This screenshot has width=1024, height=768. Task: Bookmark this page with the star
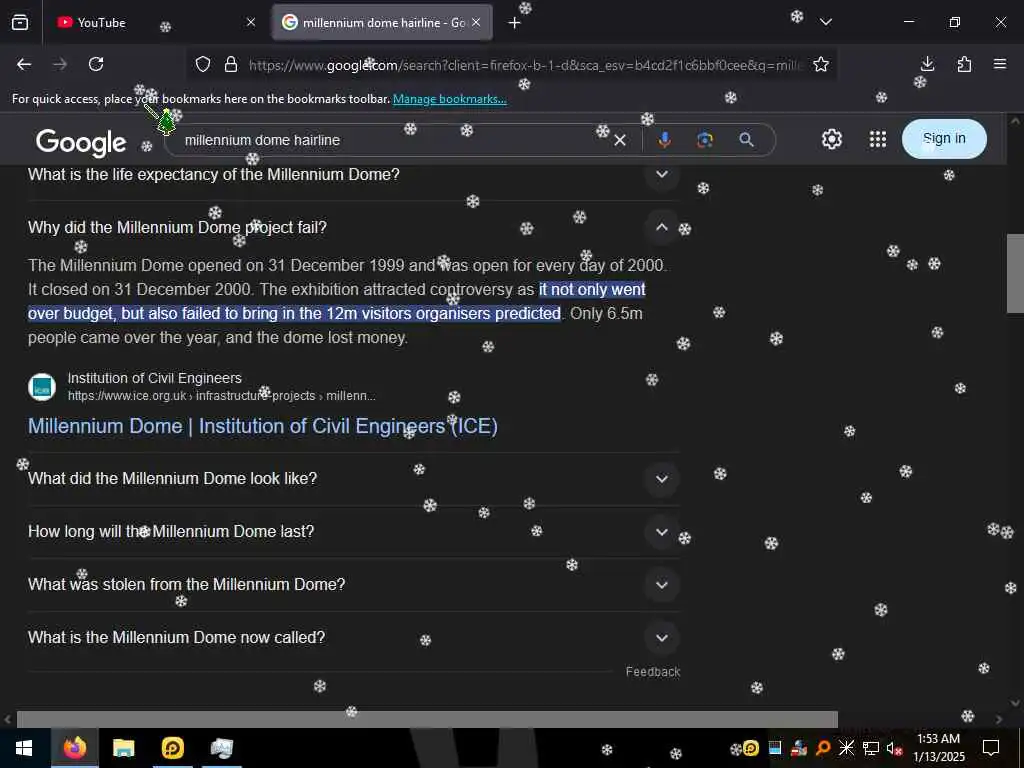pyautogui.click(x=821, y=64)
